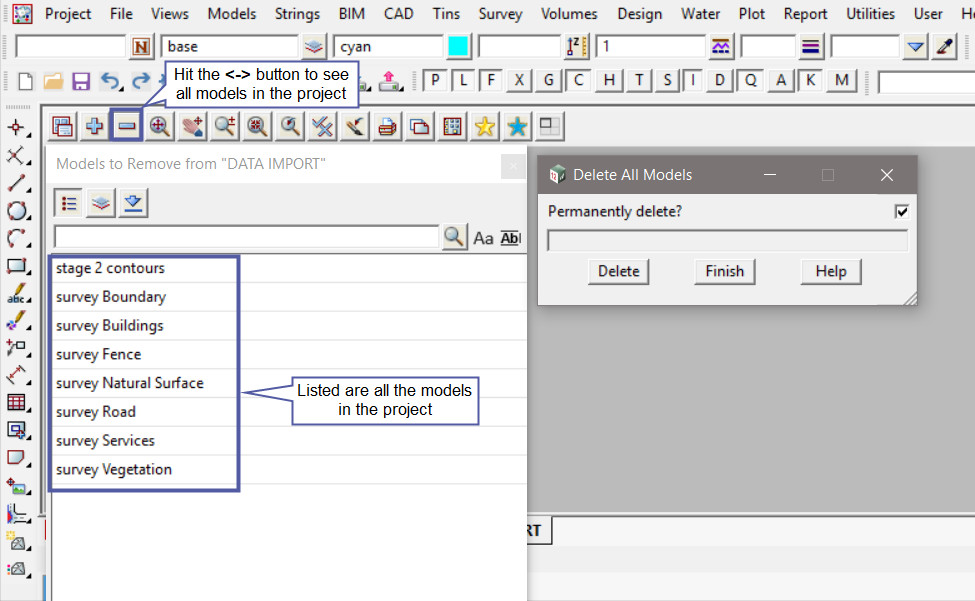Click the add model plus button
The image size is (975, 601).
coord(95,126)
